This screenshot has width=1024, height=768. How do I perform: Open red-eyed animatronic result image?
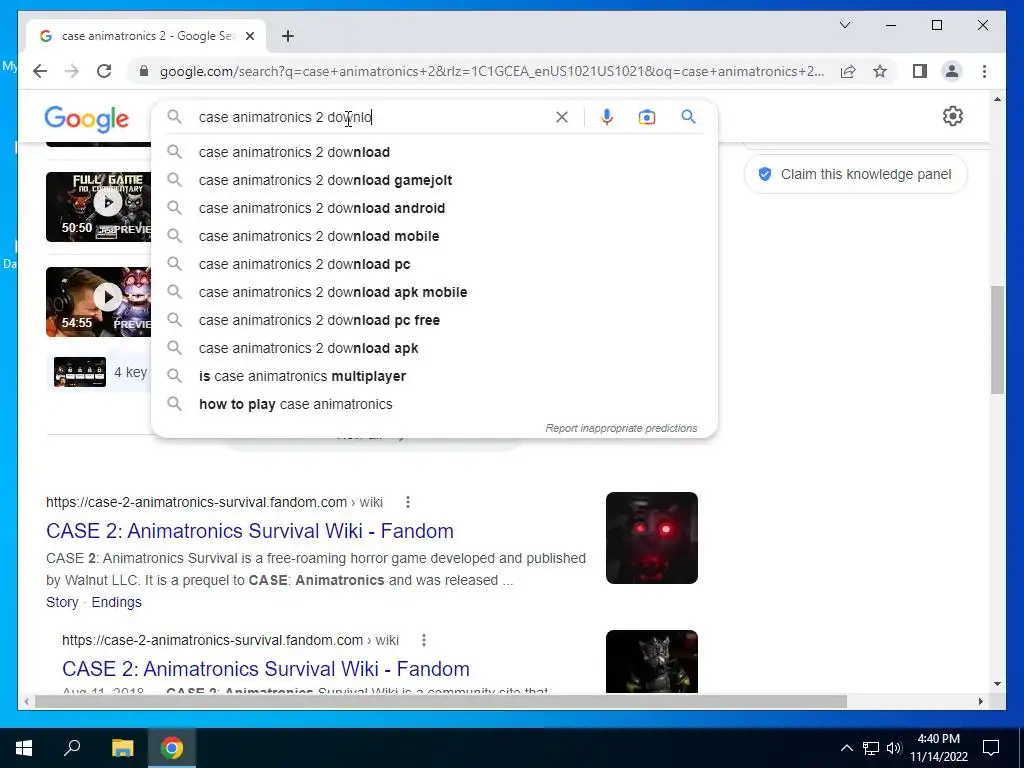tap(652, 537)
